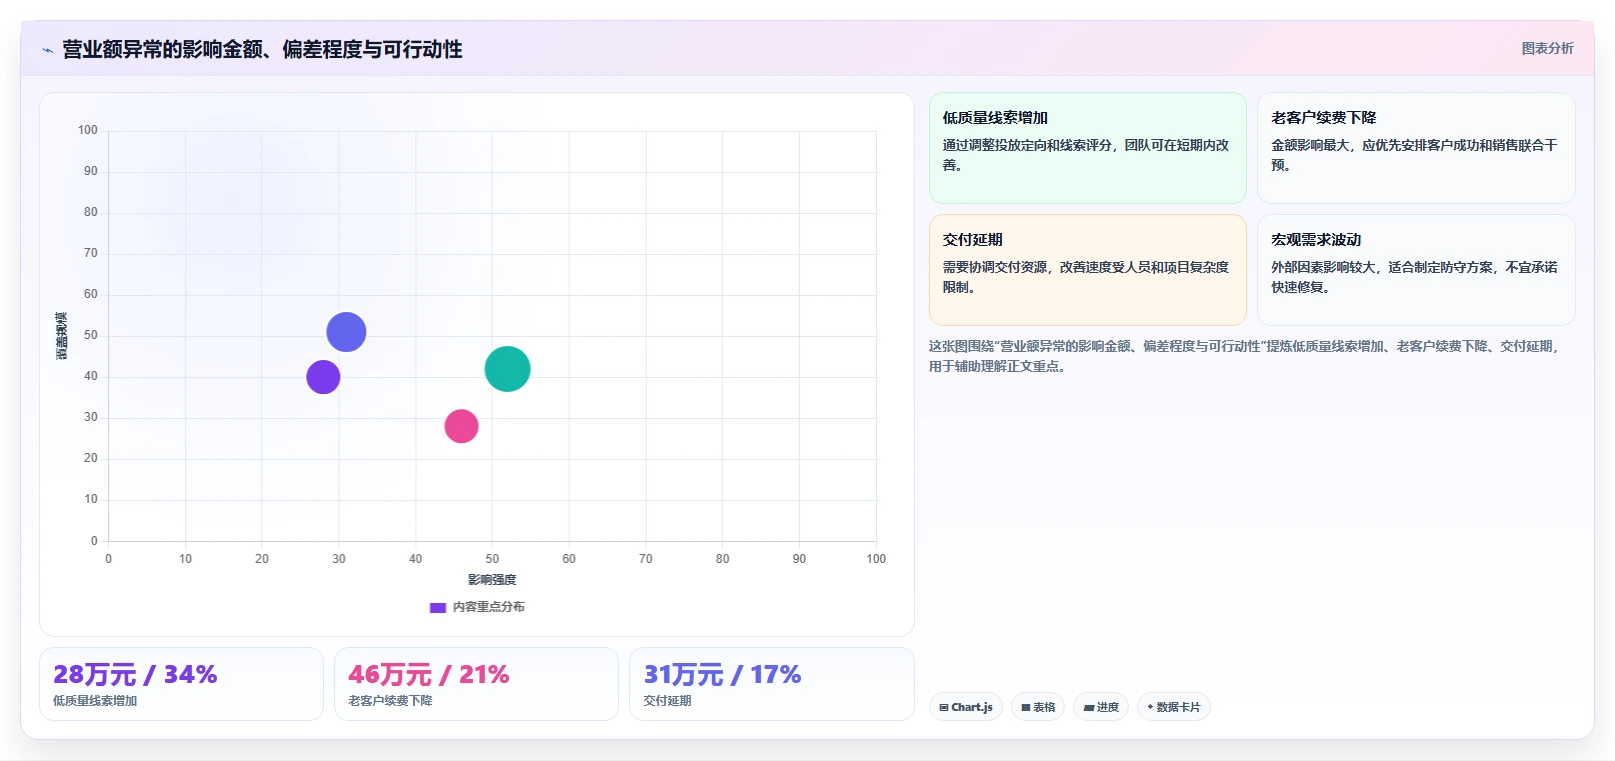Click the 内容重点分布 legend label
1615x761 pixels.
tap(488, 607)
